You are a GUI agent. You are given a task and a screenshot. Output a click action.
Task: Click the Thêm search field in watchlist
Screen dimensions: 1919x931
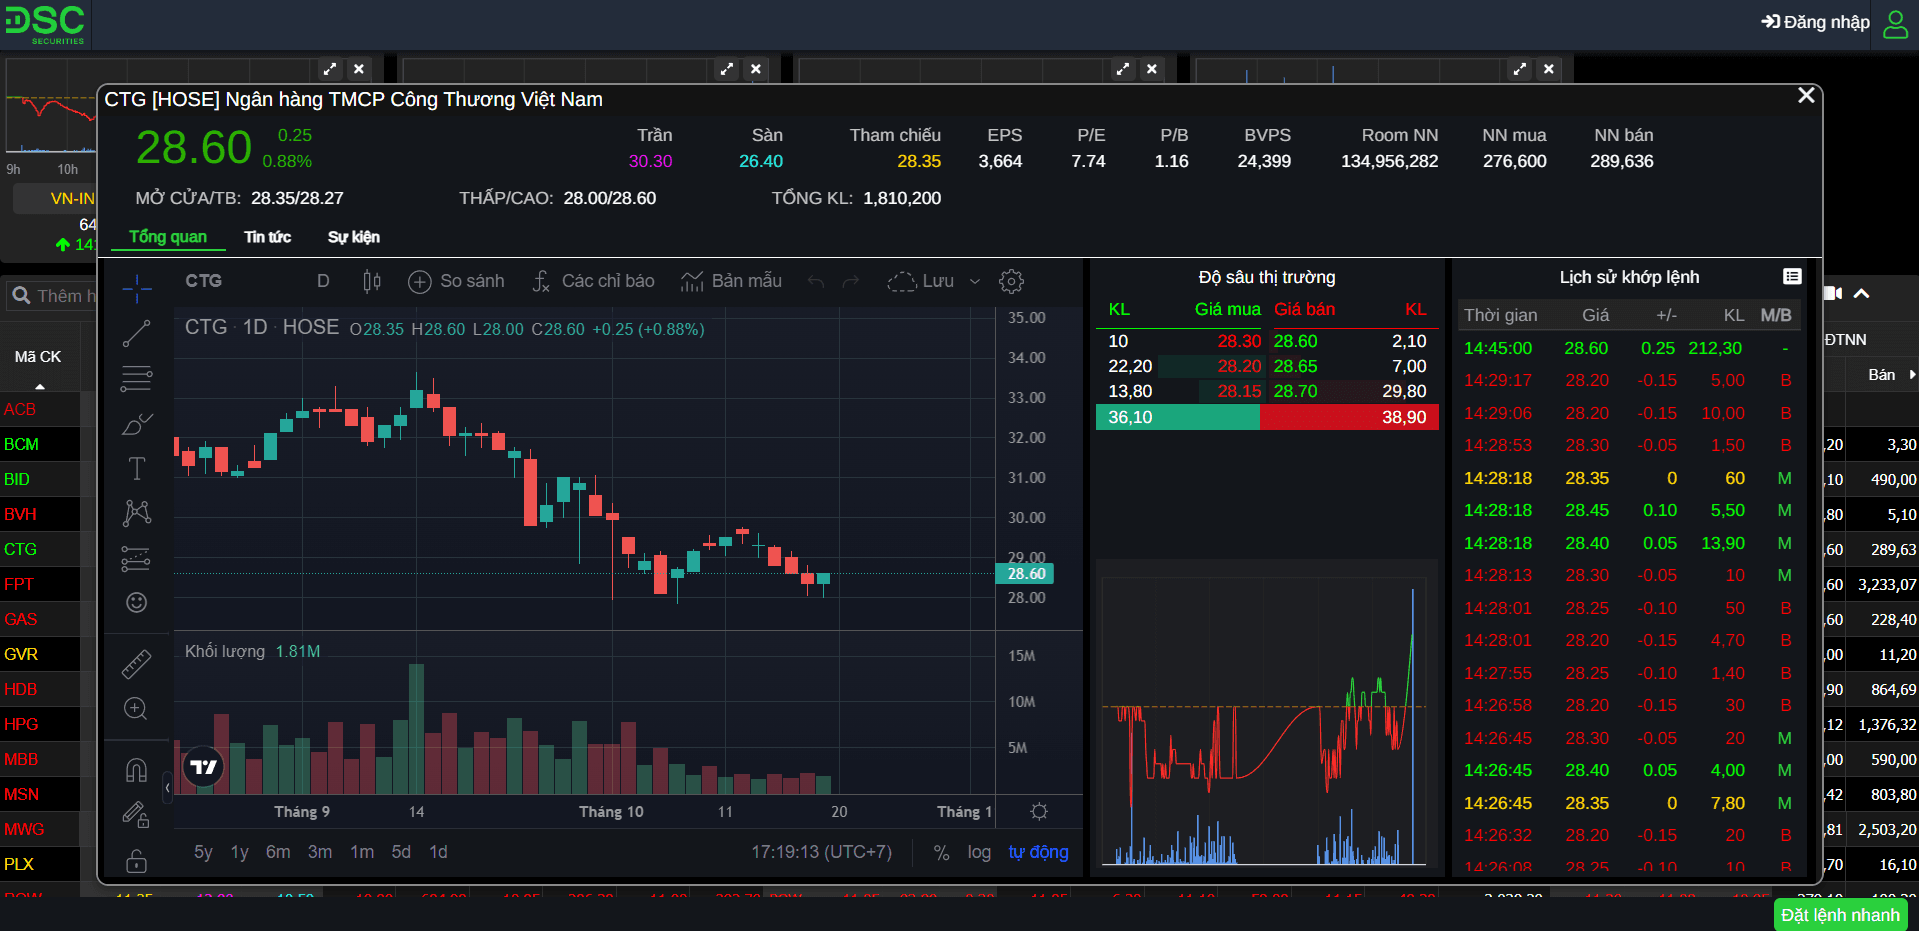[52, 296]
